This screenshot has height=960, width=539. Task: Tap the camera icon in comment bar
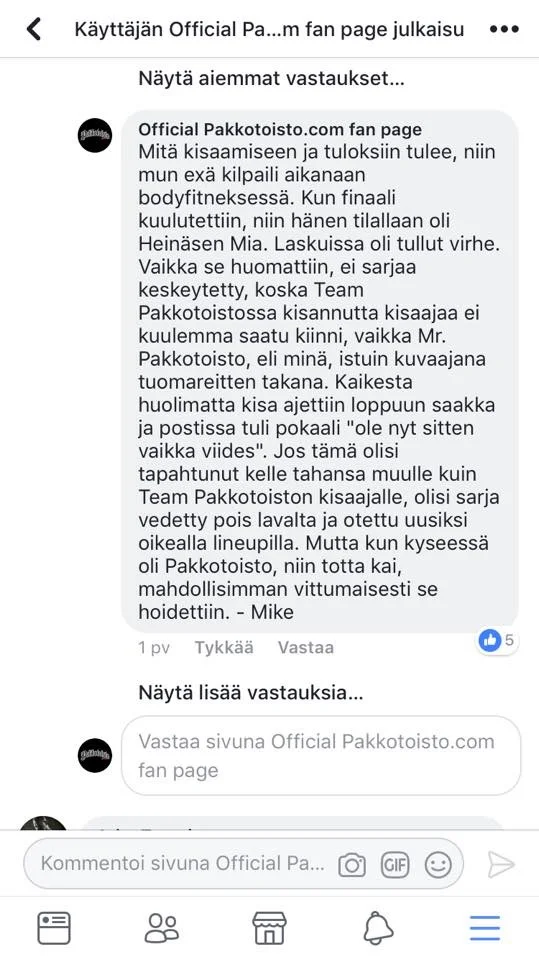(352, 864)
